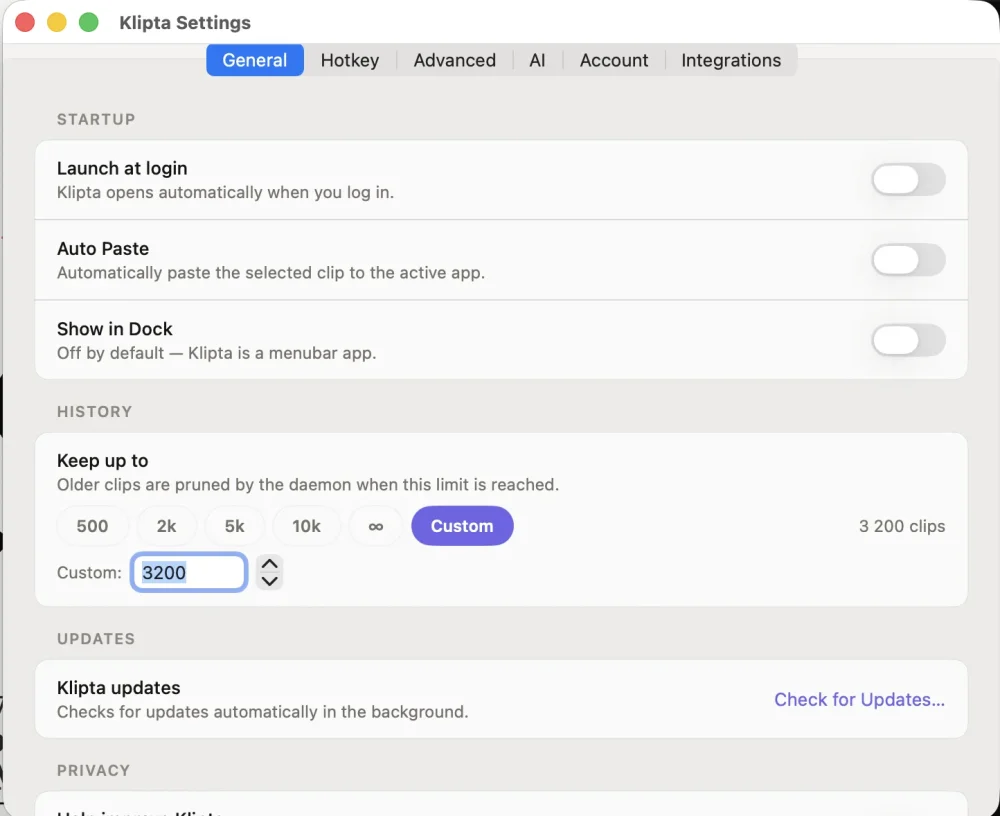Click Check for Updates link
This screenshot has height=816, width=1000.
pyautogui.click(x=859, y=699)
